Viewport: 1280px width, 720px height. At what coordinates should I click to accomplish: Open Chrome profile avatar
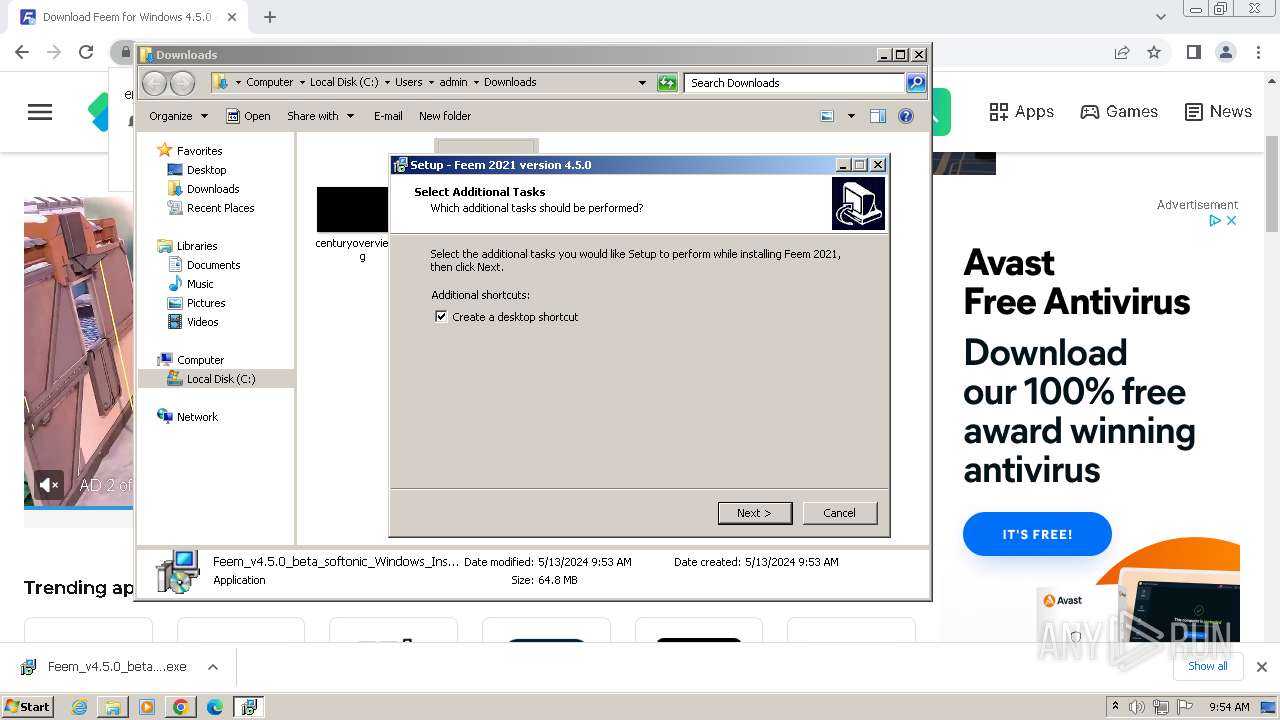point(1226,52)
